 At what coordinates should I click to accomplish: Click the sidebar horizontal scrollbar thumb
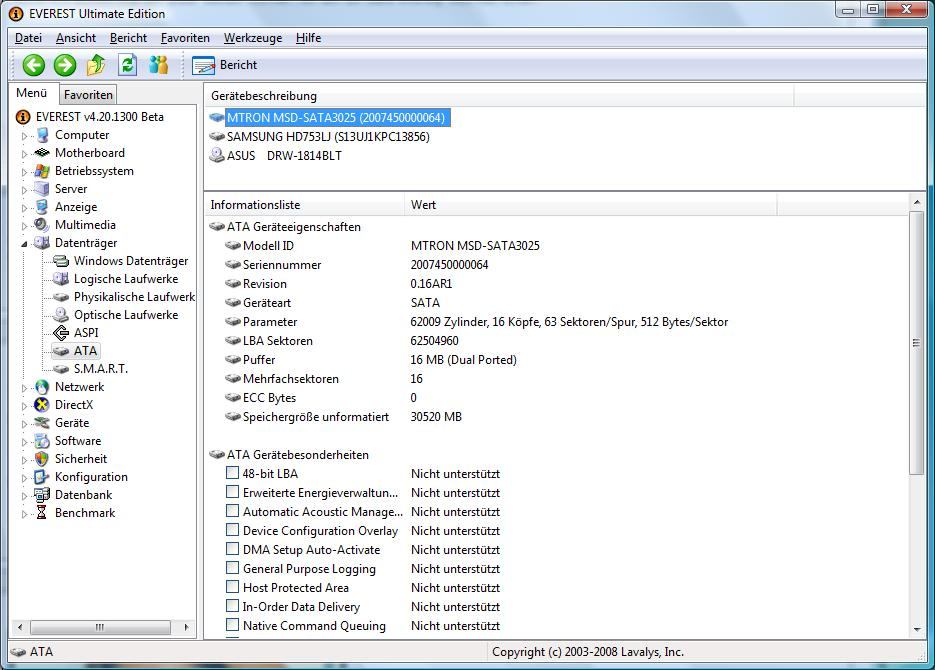(x=100, y=627)
